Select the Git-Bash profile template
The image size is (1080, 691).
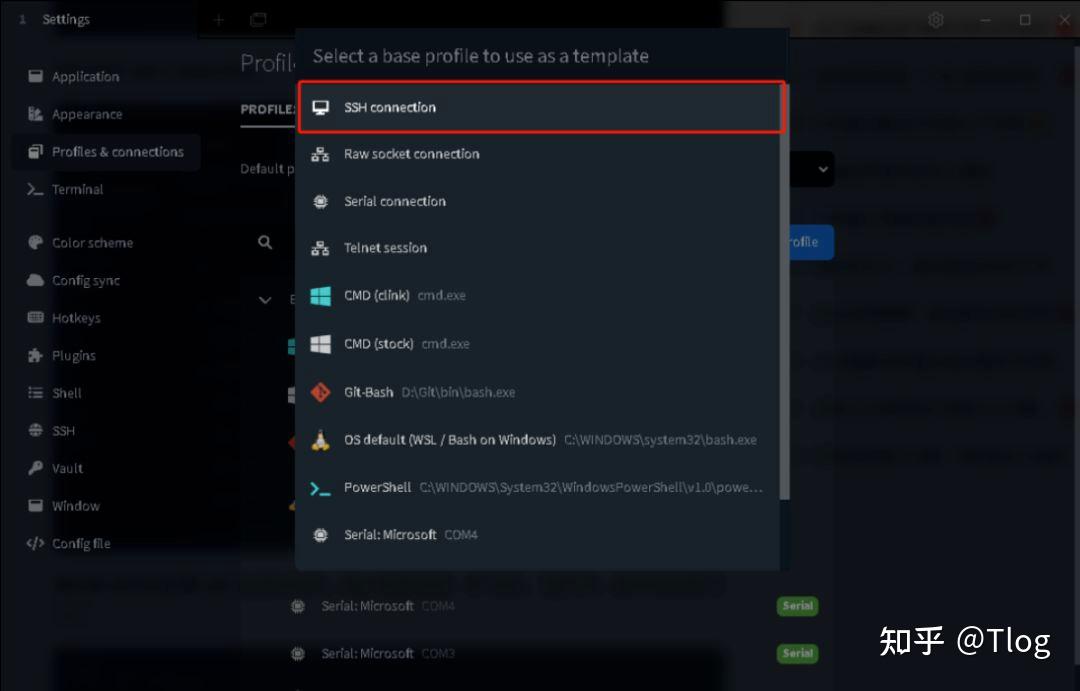[539, 392]
